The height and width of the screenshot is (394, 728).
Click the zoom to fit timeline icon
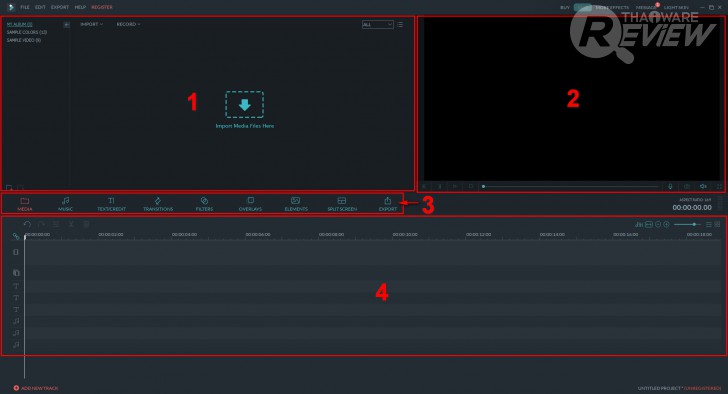[649, 224]
